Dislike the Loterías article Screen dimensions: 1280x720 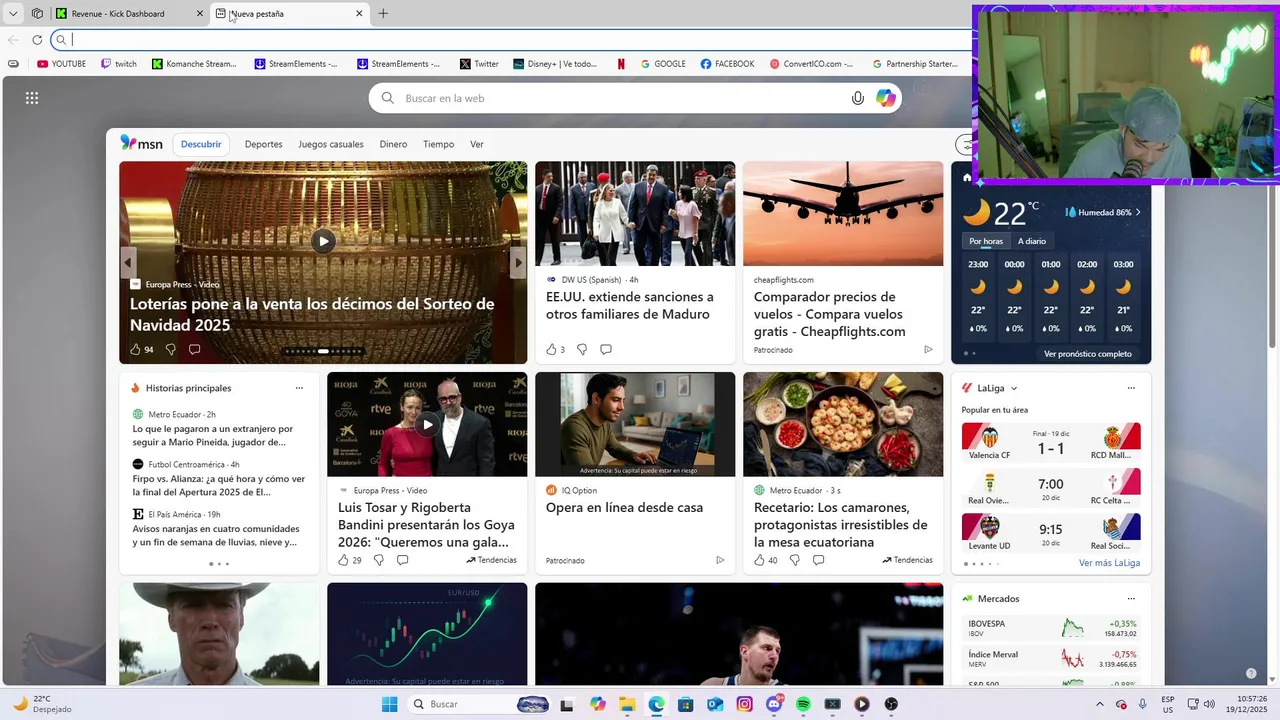coord(170,349)
